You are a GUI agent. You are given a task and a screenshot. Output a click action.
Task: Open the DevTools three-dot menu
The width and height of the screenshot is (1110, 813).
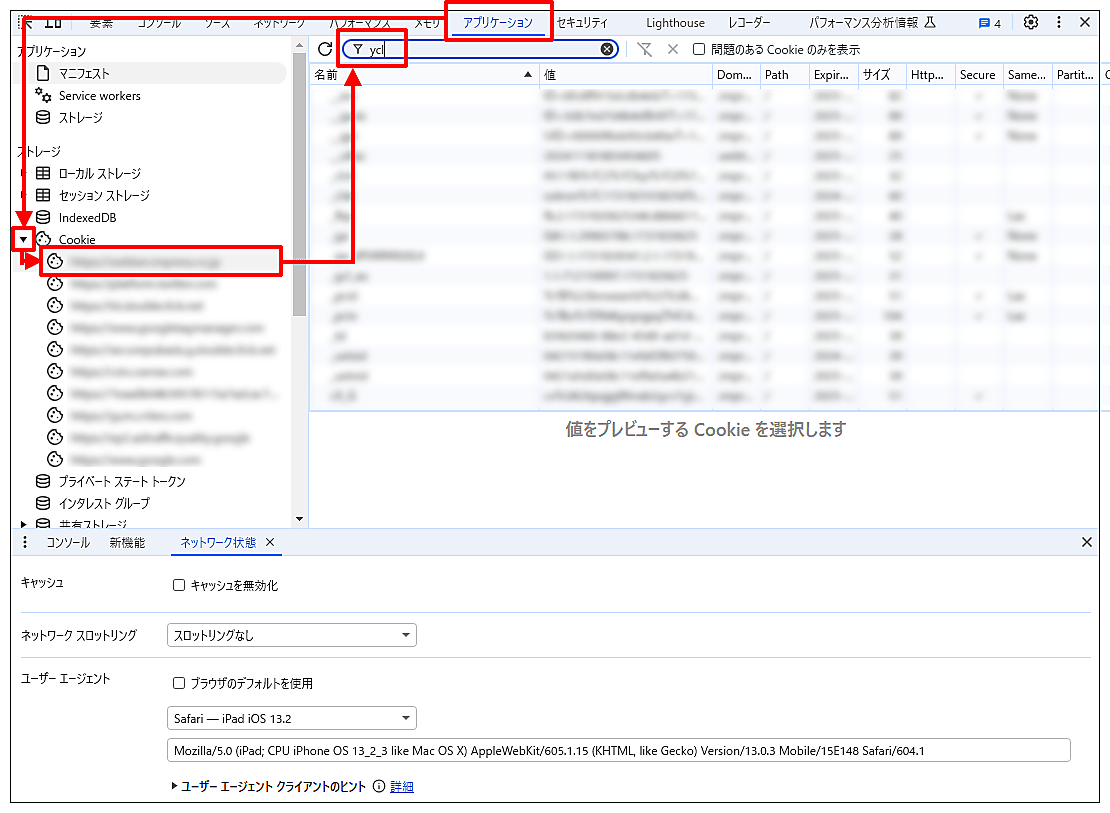1059,22
